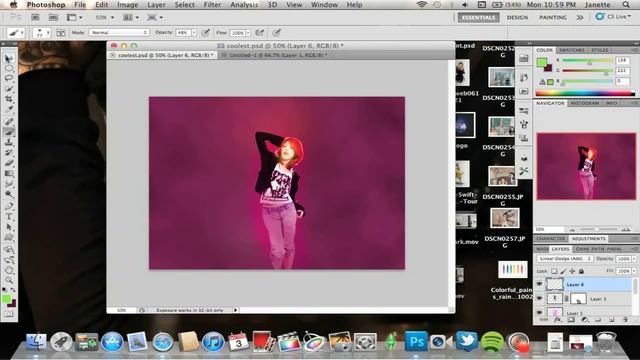The image size is (640, 360).
Task: Click the Create new layer icon
Action: (611, 320)
